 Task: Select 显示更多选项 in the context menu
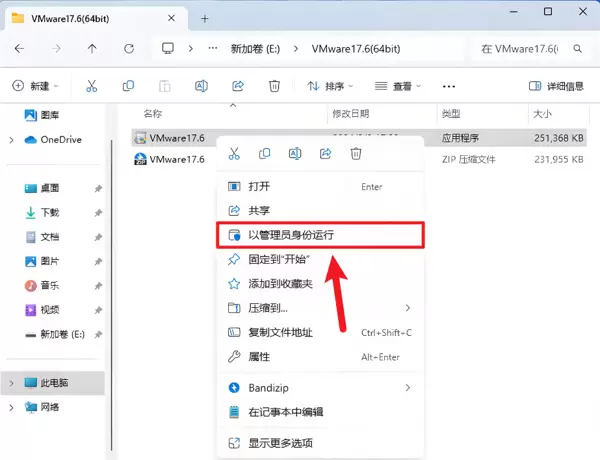(280, 442)
